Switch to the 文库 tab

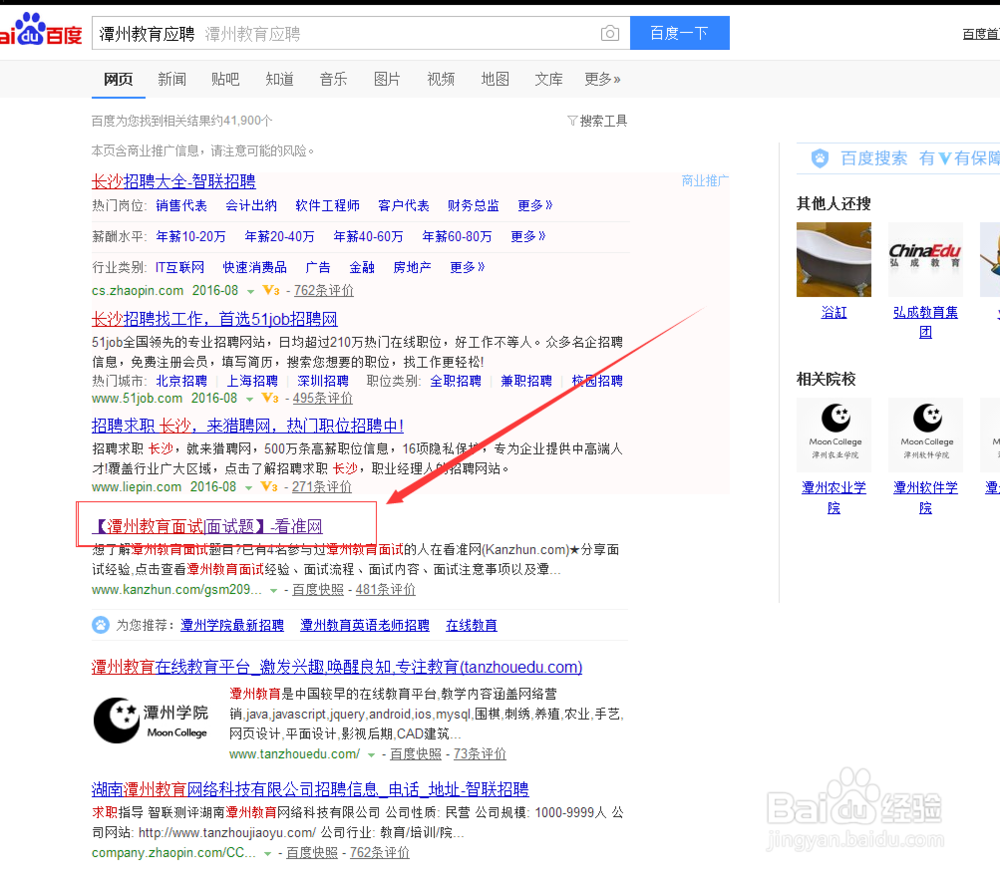548,79
